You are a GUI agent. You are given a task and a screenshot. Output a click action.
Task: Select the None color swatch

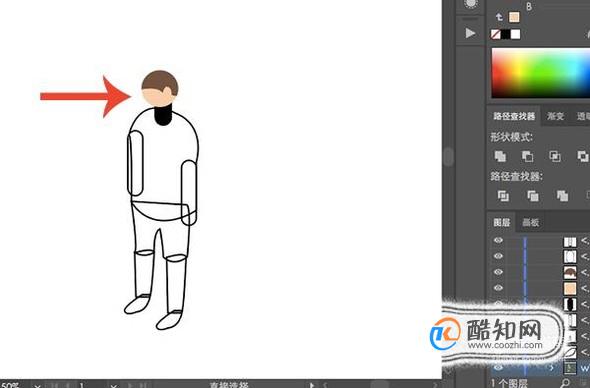click(x=496, y=34)
